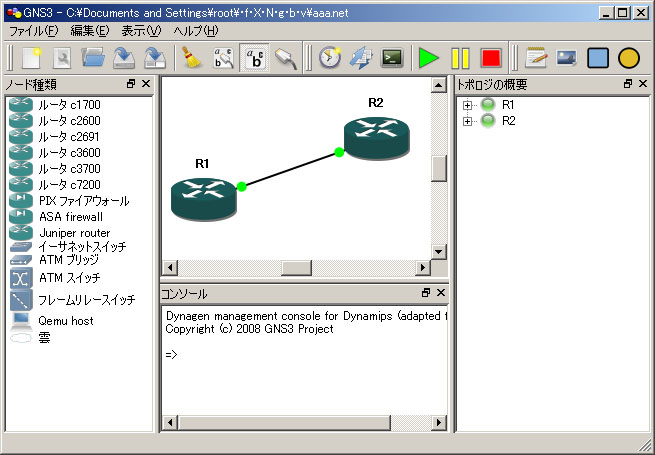Viewport: 655px width, 455px height.
Task: Float the コンソール panel
Action: pos(426,293)
